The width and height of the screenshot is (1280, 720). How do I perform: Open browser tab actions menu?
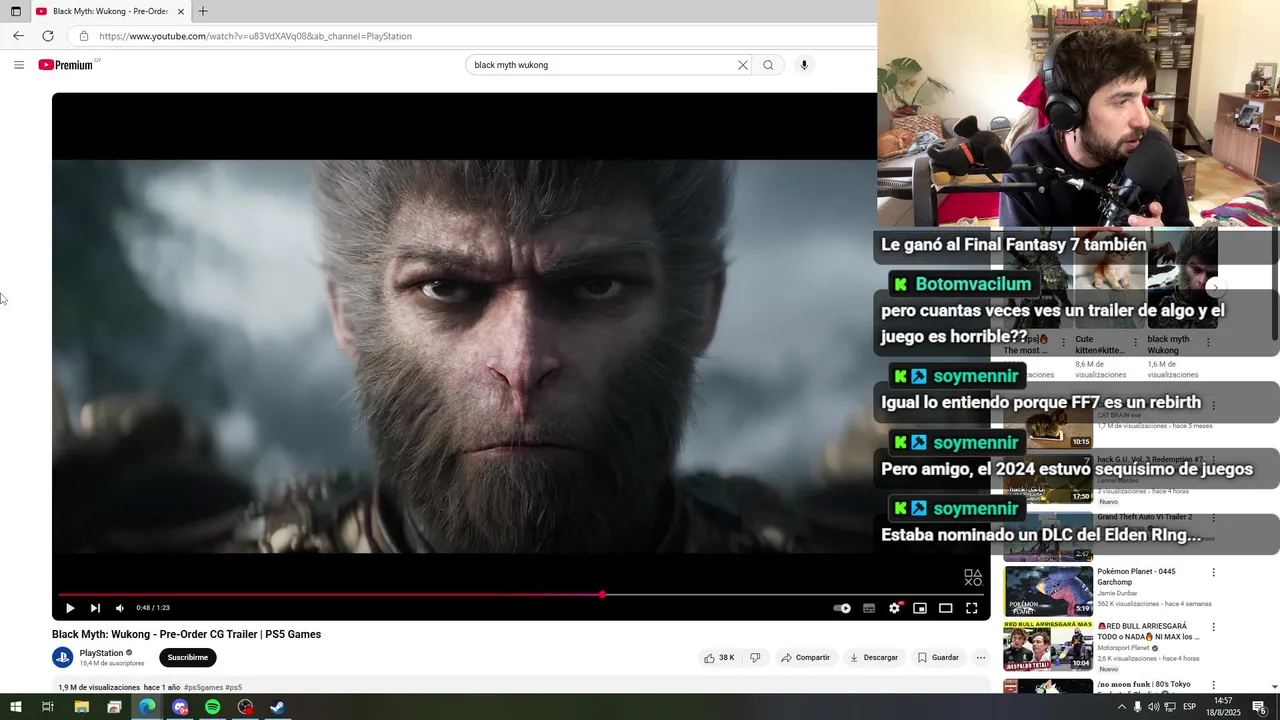[15, 11]
